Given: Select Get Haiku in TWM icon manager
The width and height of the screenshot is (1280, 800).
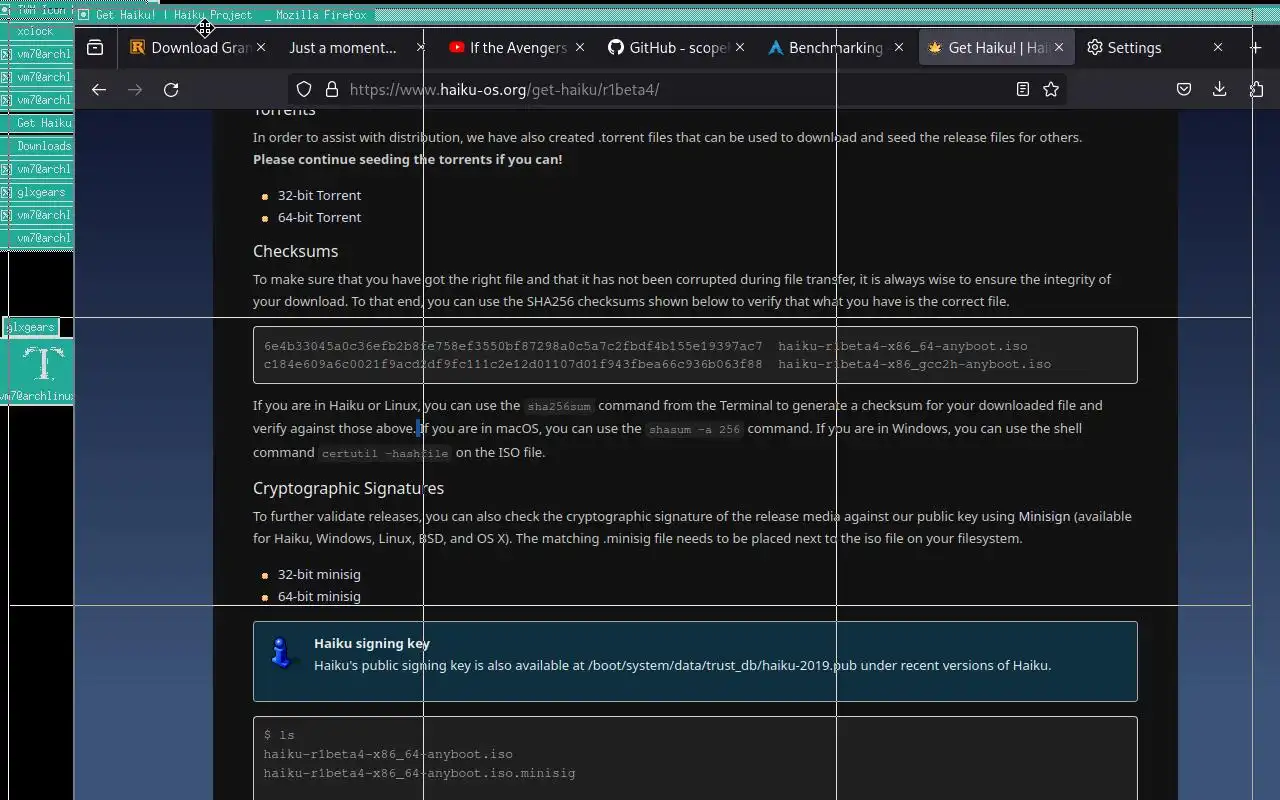Looking at the screenshot, I should (x=37, y=123).
